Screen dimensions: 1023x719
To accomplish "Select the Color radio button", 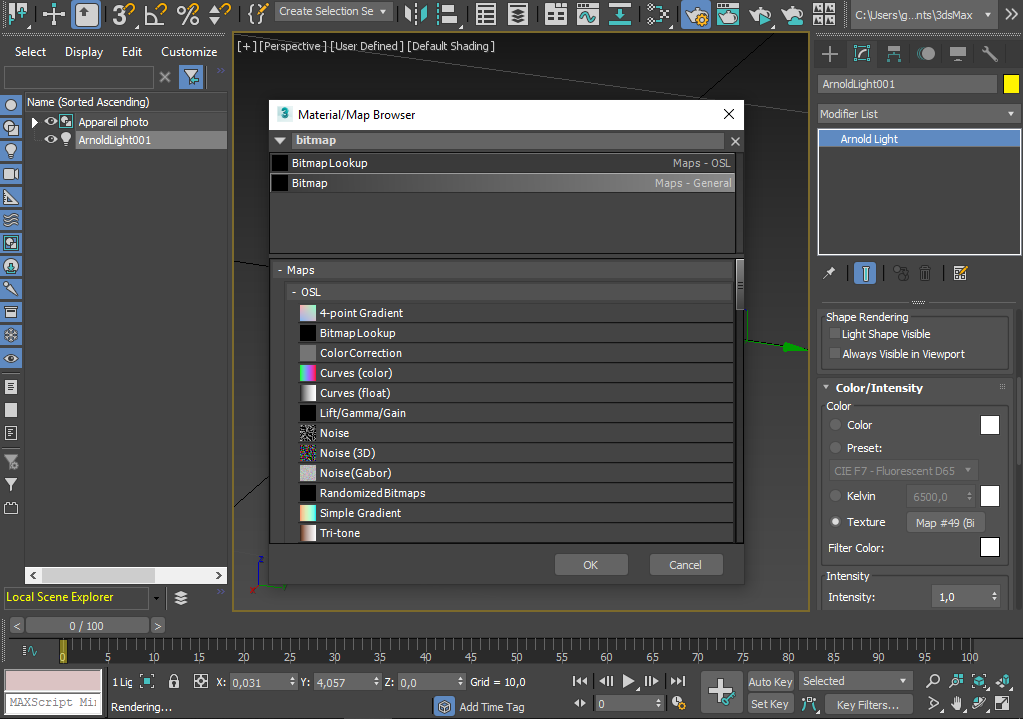I will (835, 424).
